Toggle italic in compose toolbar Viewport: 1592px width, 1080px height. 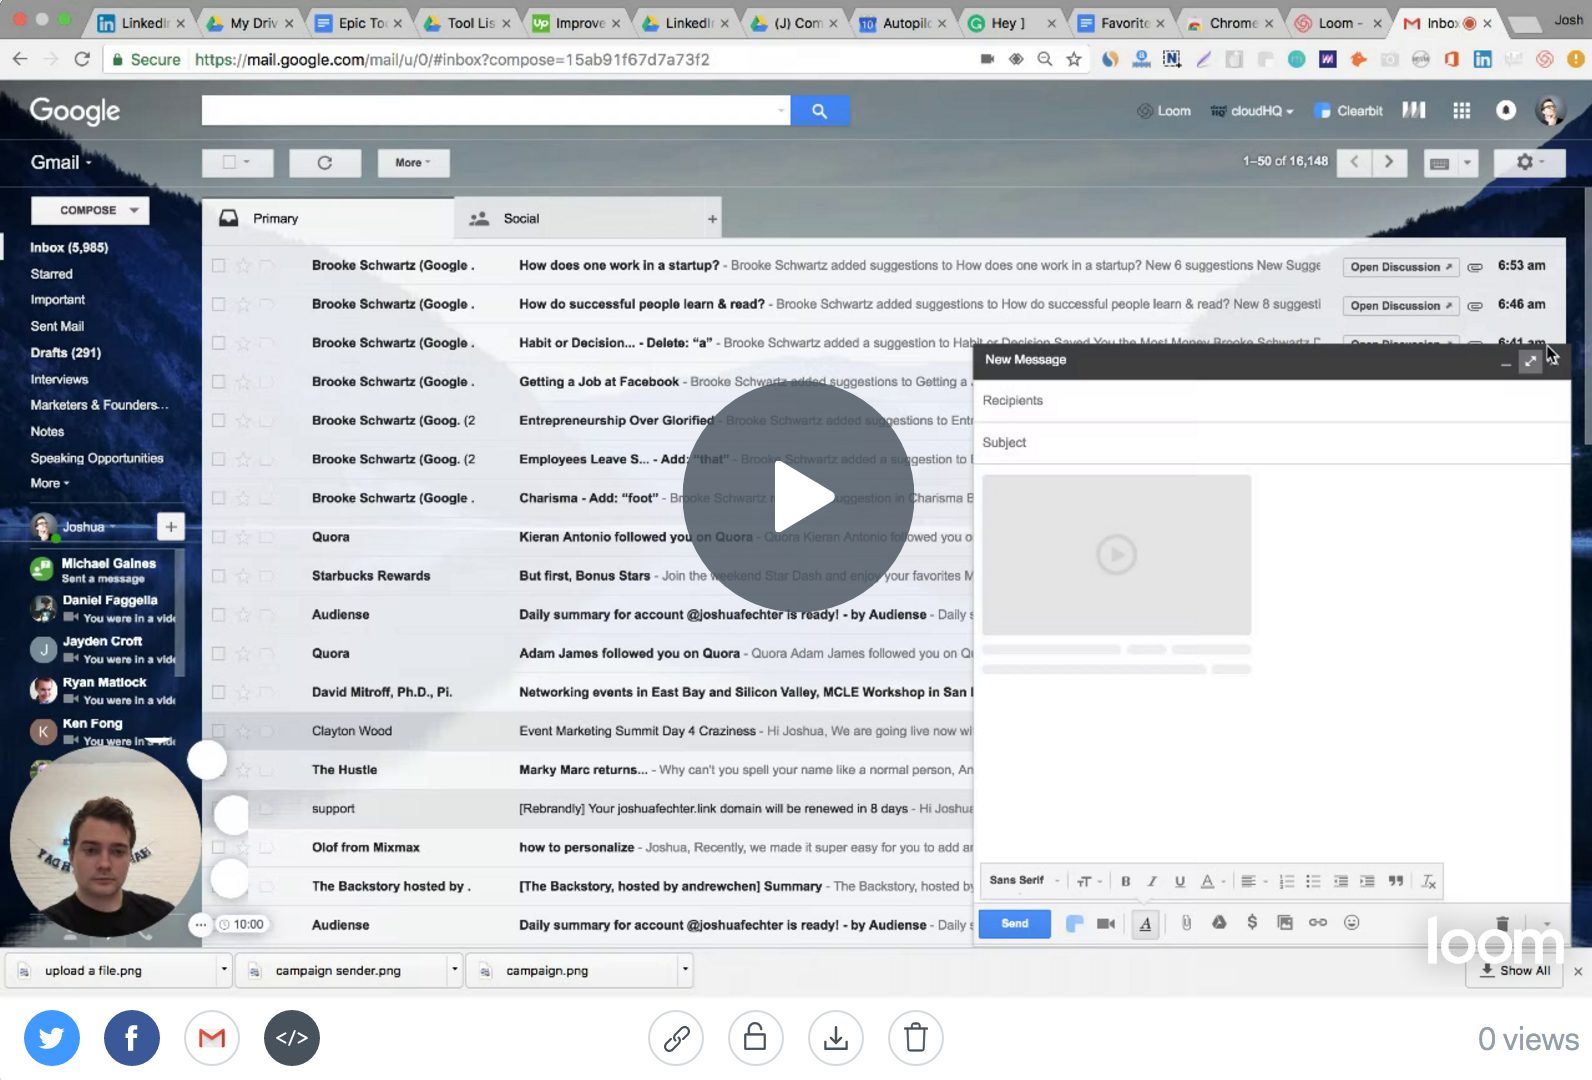pyautogui.click(x=1152, y=881)
